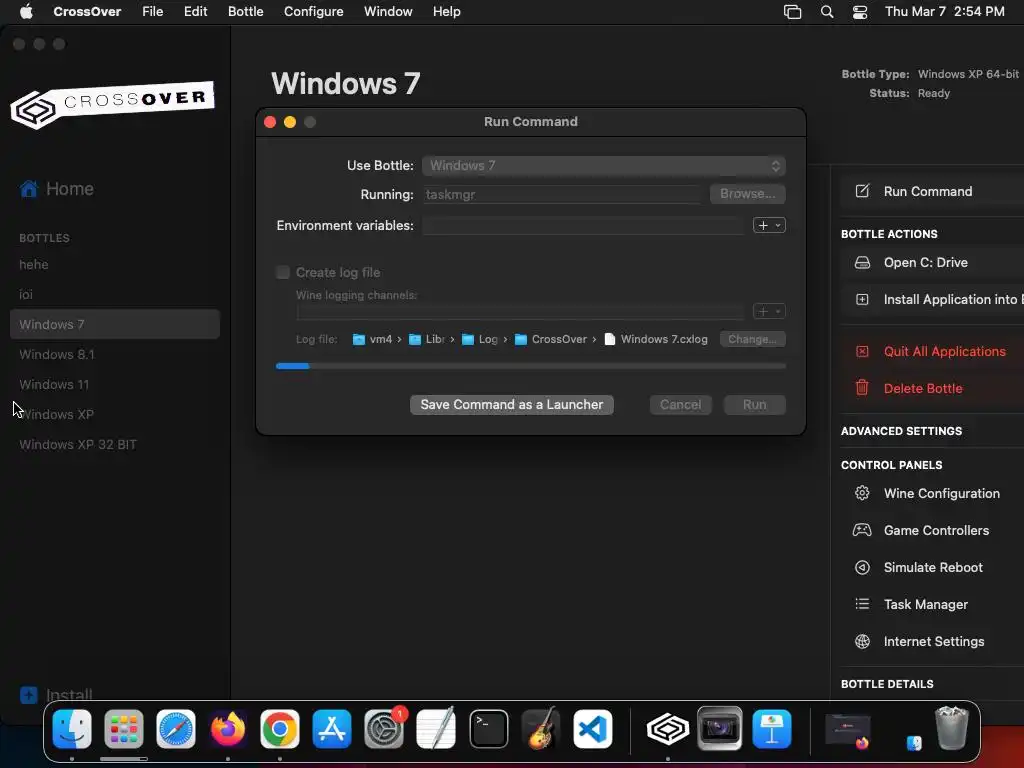Open the File menu
Viewport: 1024px width, 768px height.
(153, 12)
